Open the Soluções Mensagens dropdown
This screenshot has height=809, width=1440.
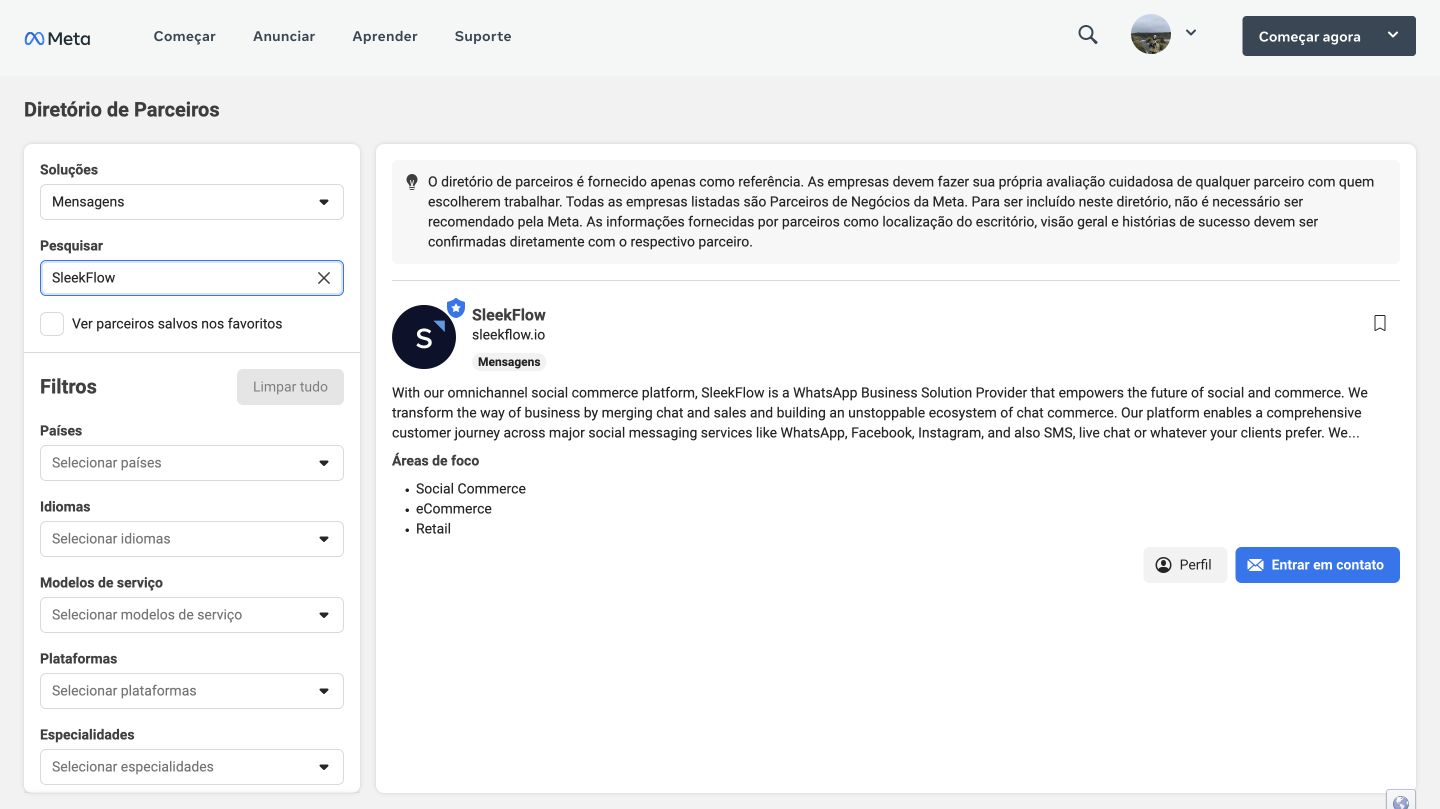192,202
